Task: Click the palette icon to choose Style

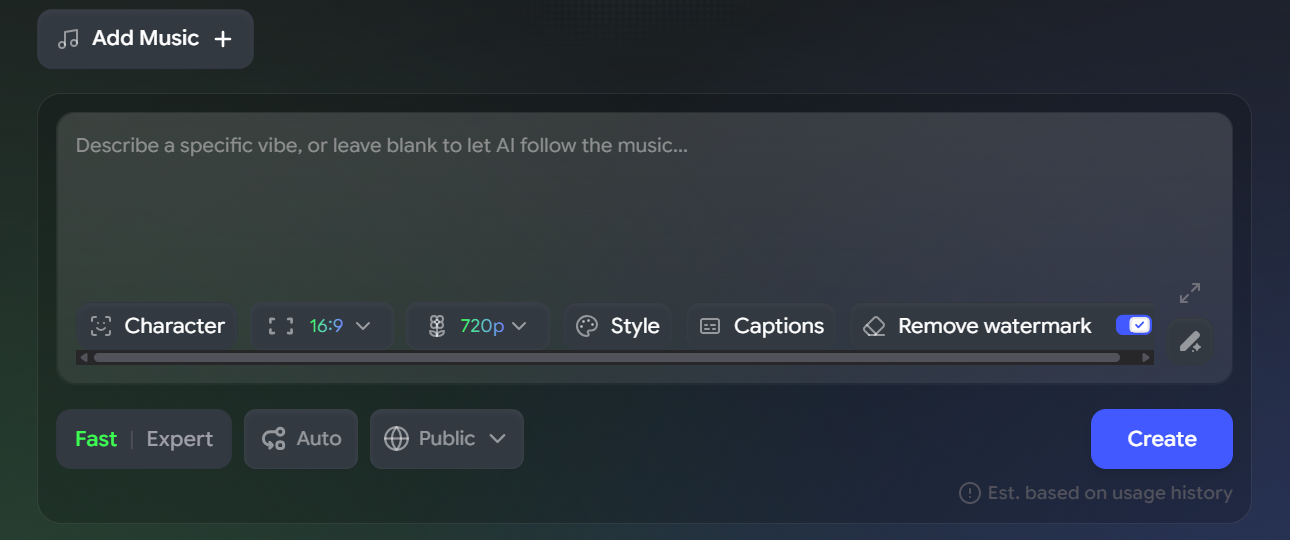Action: 587,326
